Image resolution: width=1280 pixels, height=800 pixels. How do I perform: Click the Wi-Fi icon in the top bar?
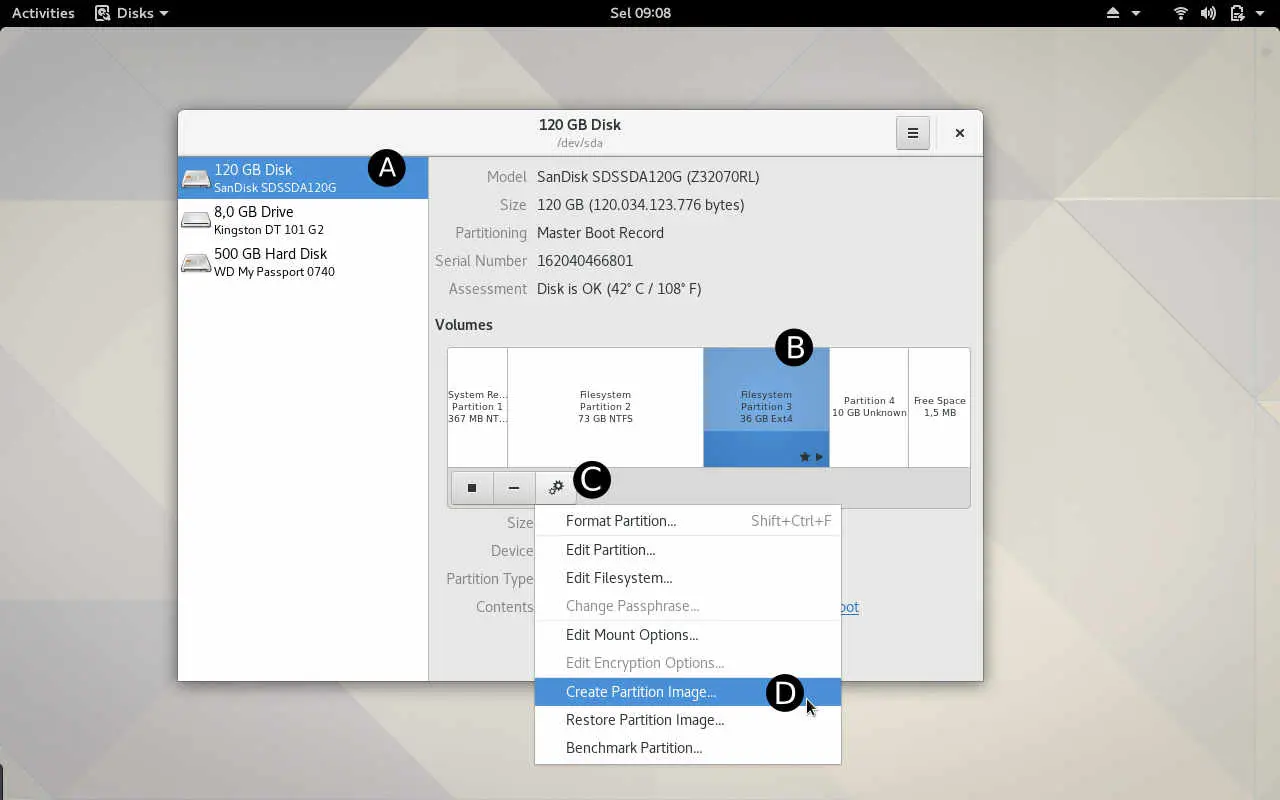[1180, 13]
